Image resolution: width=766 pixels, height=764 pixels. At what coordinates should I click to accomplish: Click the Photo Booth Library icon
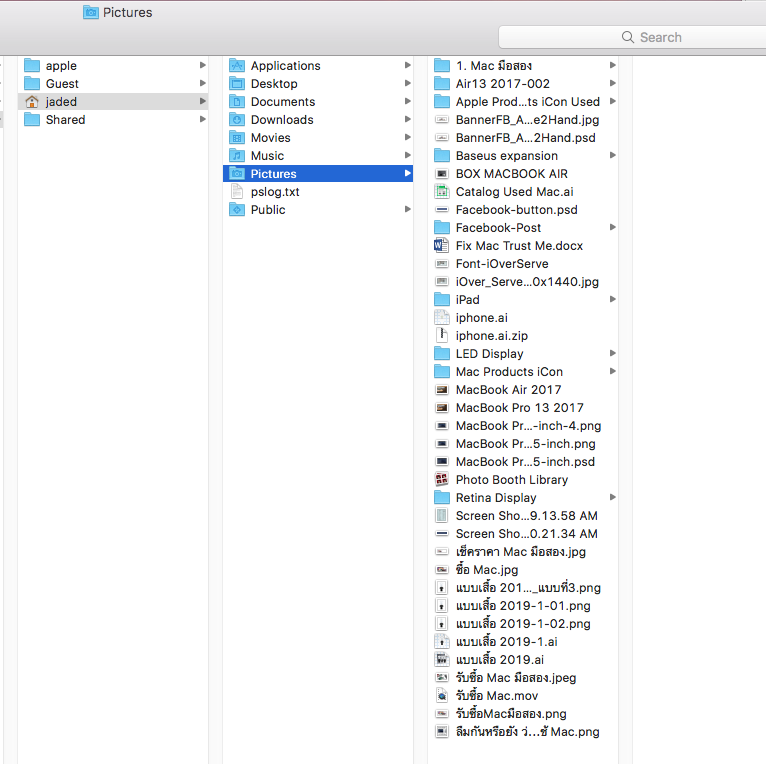pyautogui.click(x=442, y=479)
